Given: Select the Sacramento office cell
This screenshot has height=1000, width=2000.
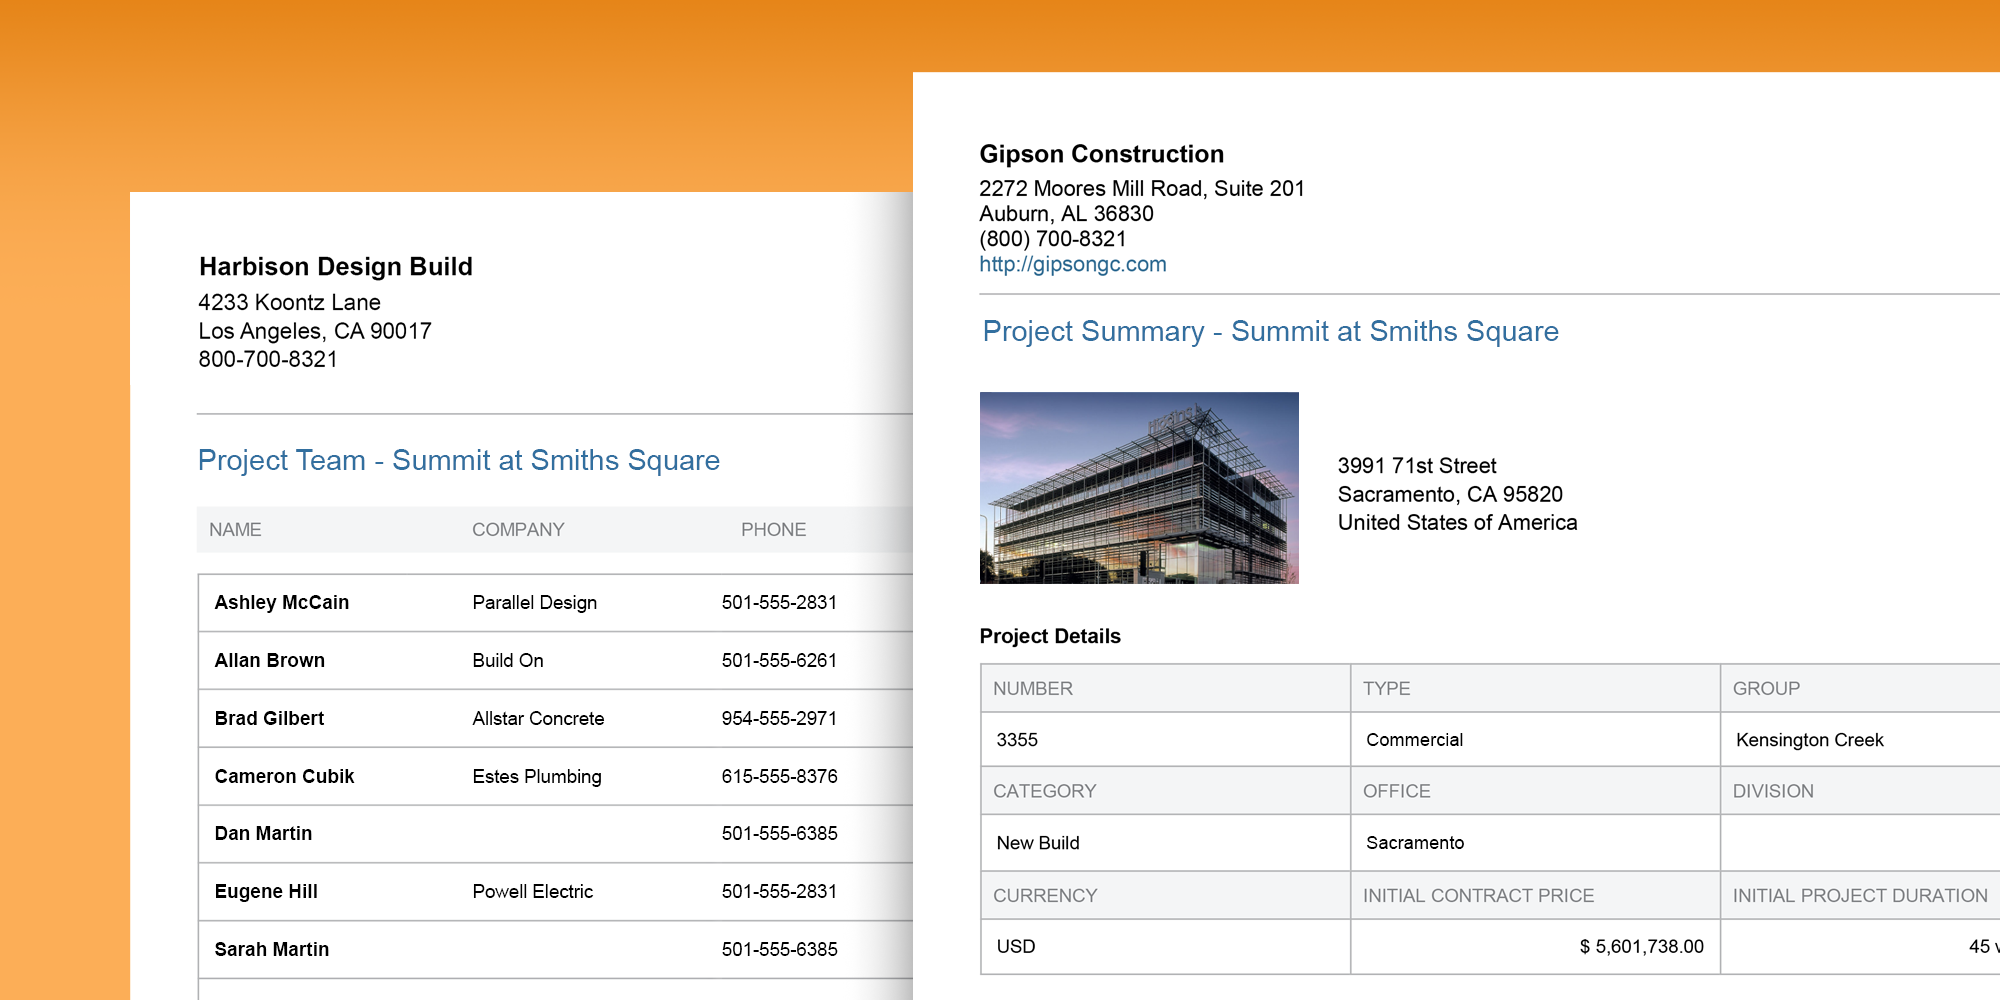Looking at the screenshot, I should 1414,842.
